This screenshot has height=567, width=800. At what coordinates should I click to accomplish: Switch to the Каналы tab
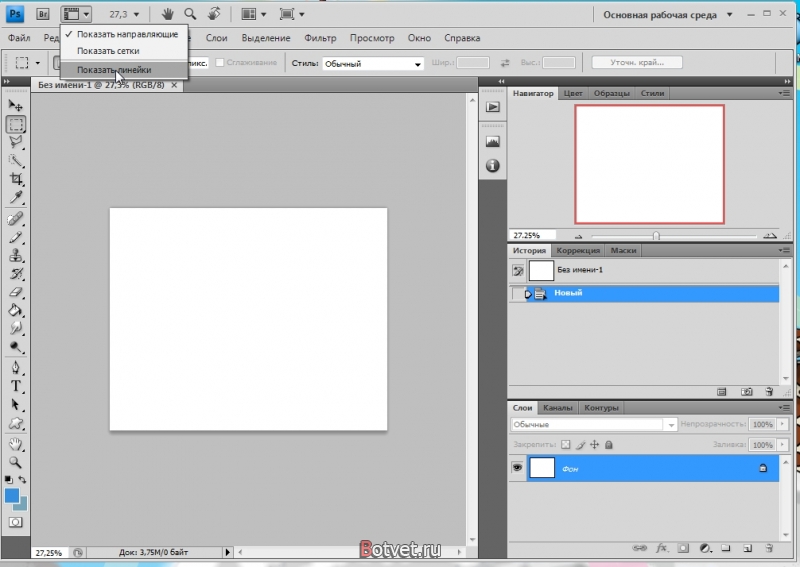pos(556,408)
